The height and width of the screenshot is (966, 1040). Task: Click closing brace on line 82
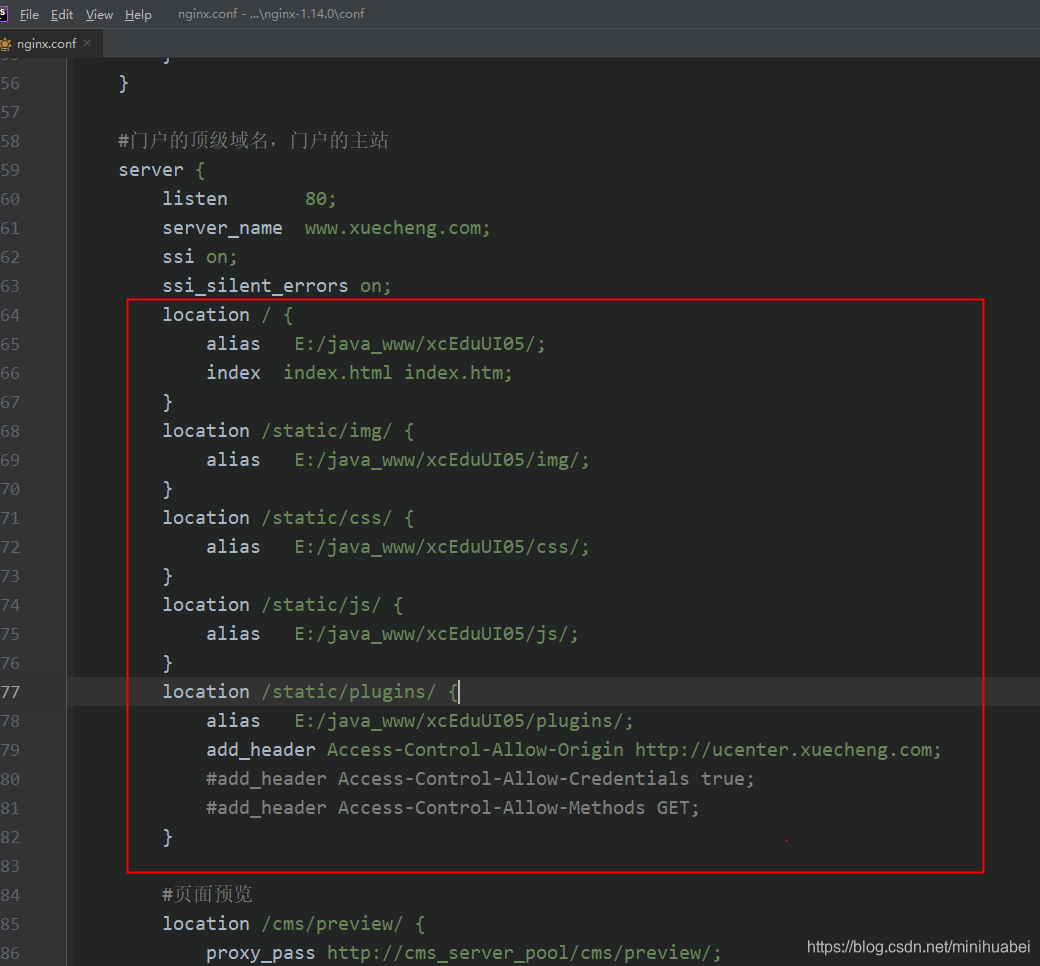[168, 837]
